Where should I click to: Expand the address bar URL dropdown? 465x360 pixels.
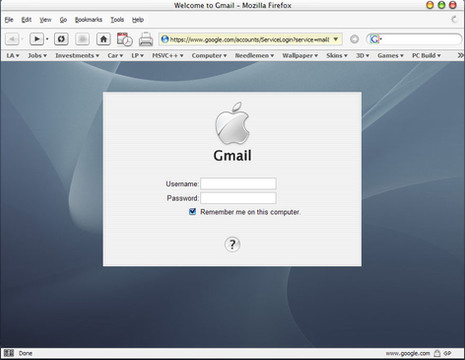pos(336,39)
